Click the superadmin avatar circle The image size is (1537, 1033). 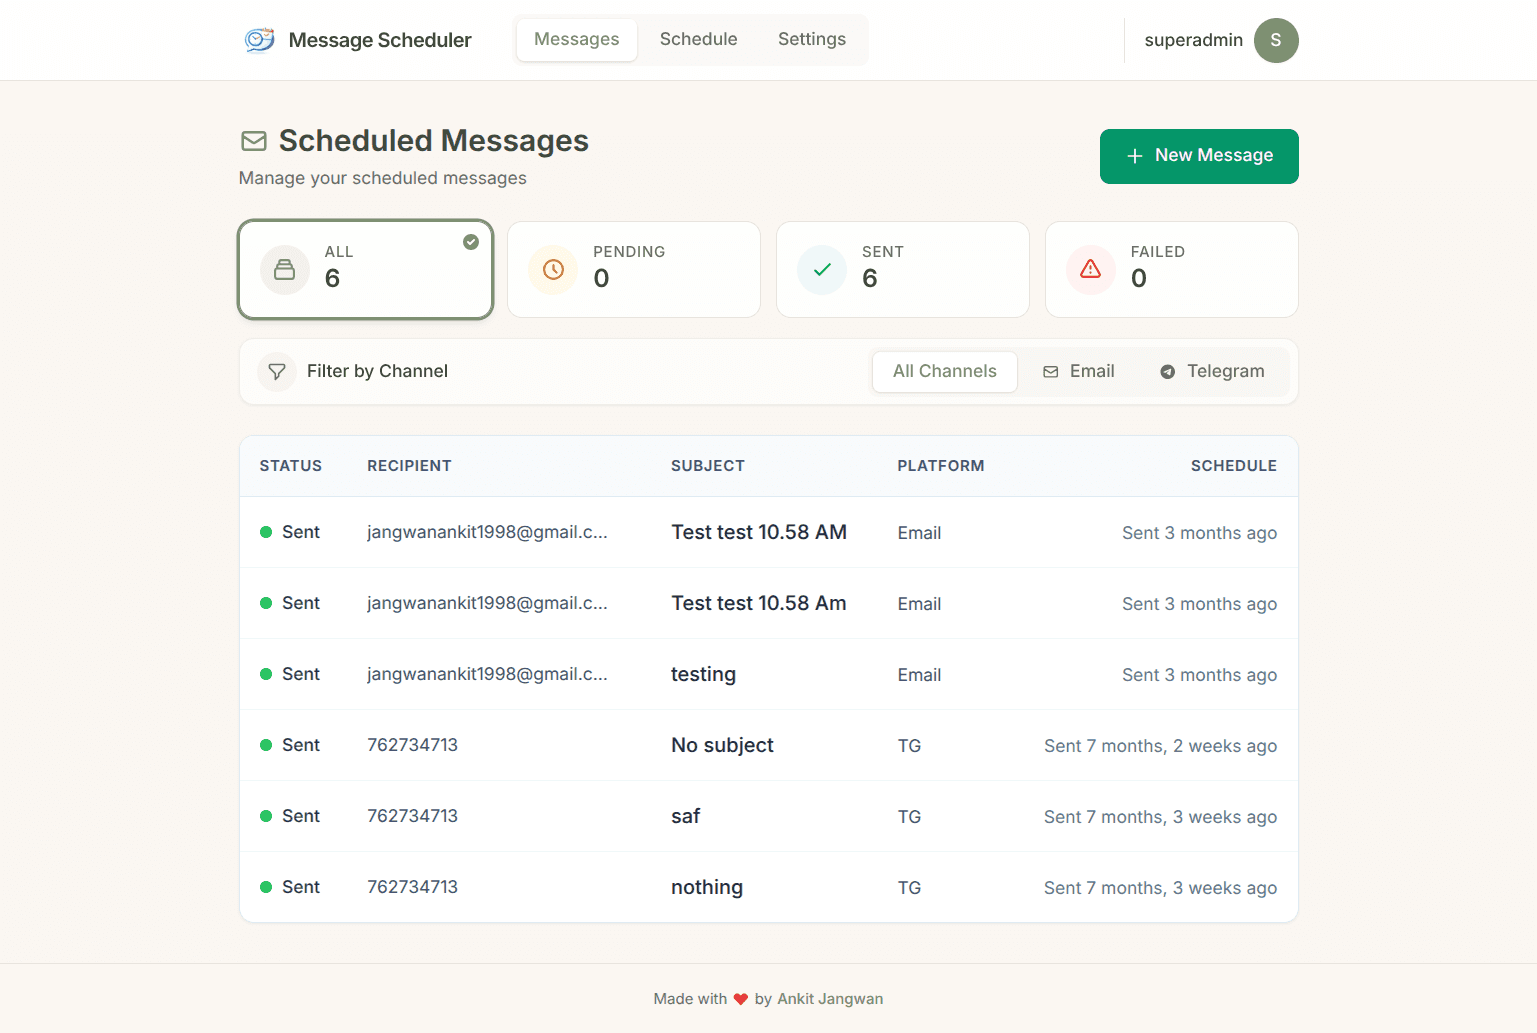point(1276,40)
